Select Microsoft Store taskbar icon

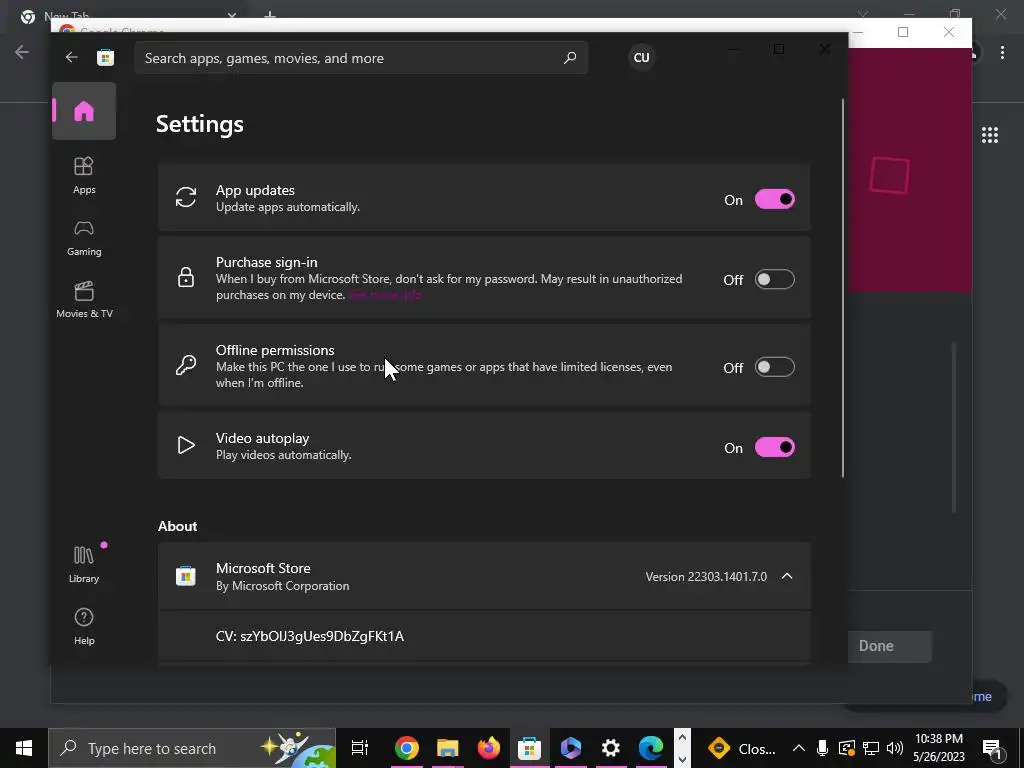(x=529, y=748)
